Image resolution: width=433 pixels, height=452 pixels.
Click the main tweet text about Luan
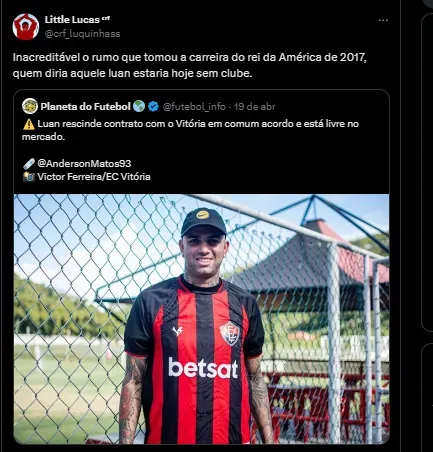click(190, 65)
